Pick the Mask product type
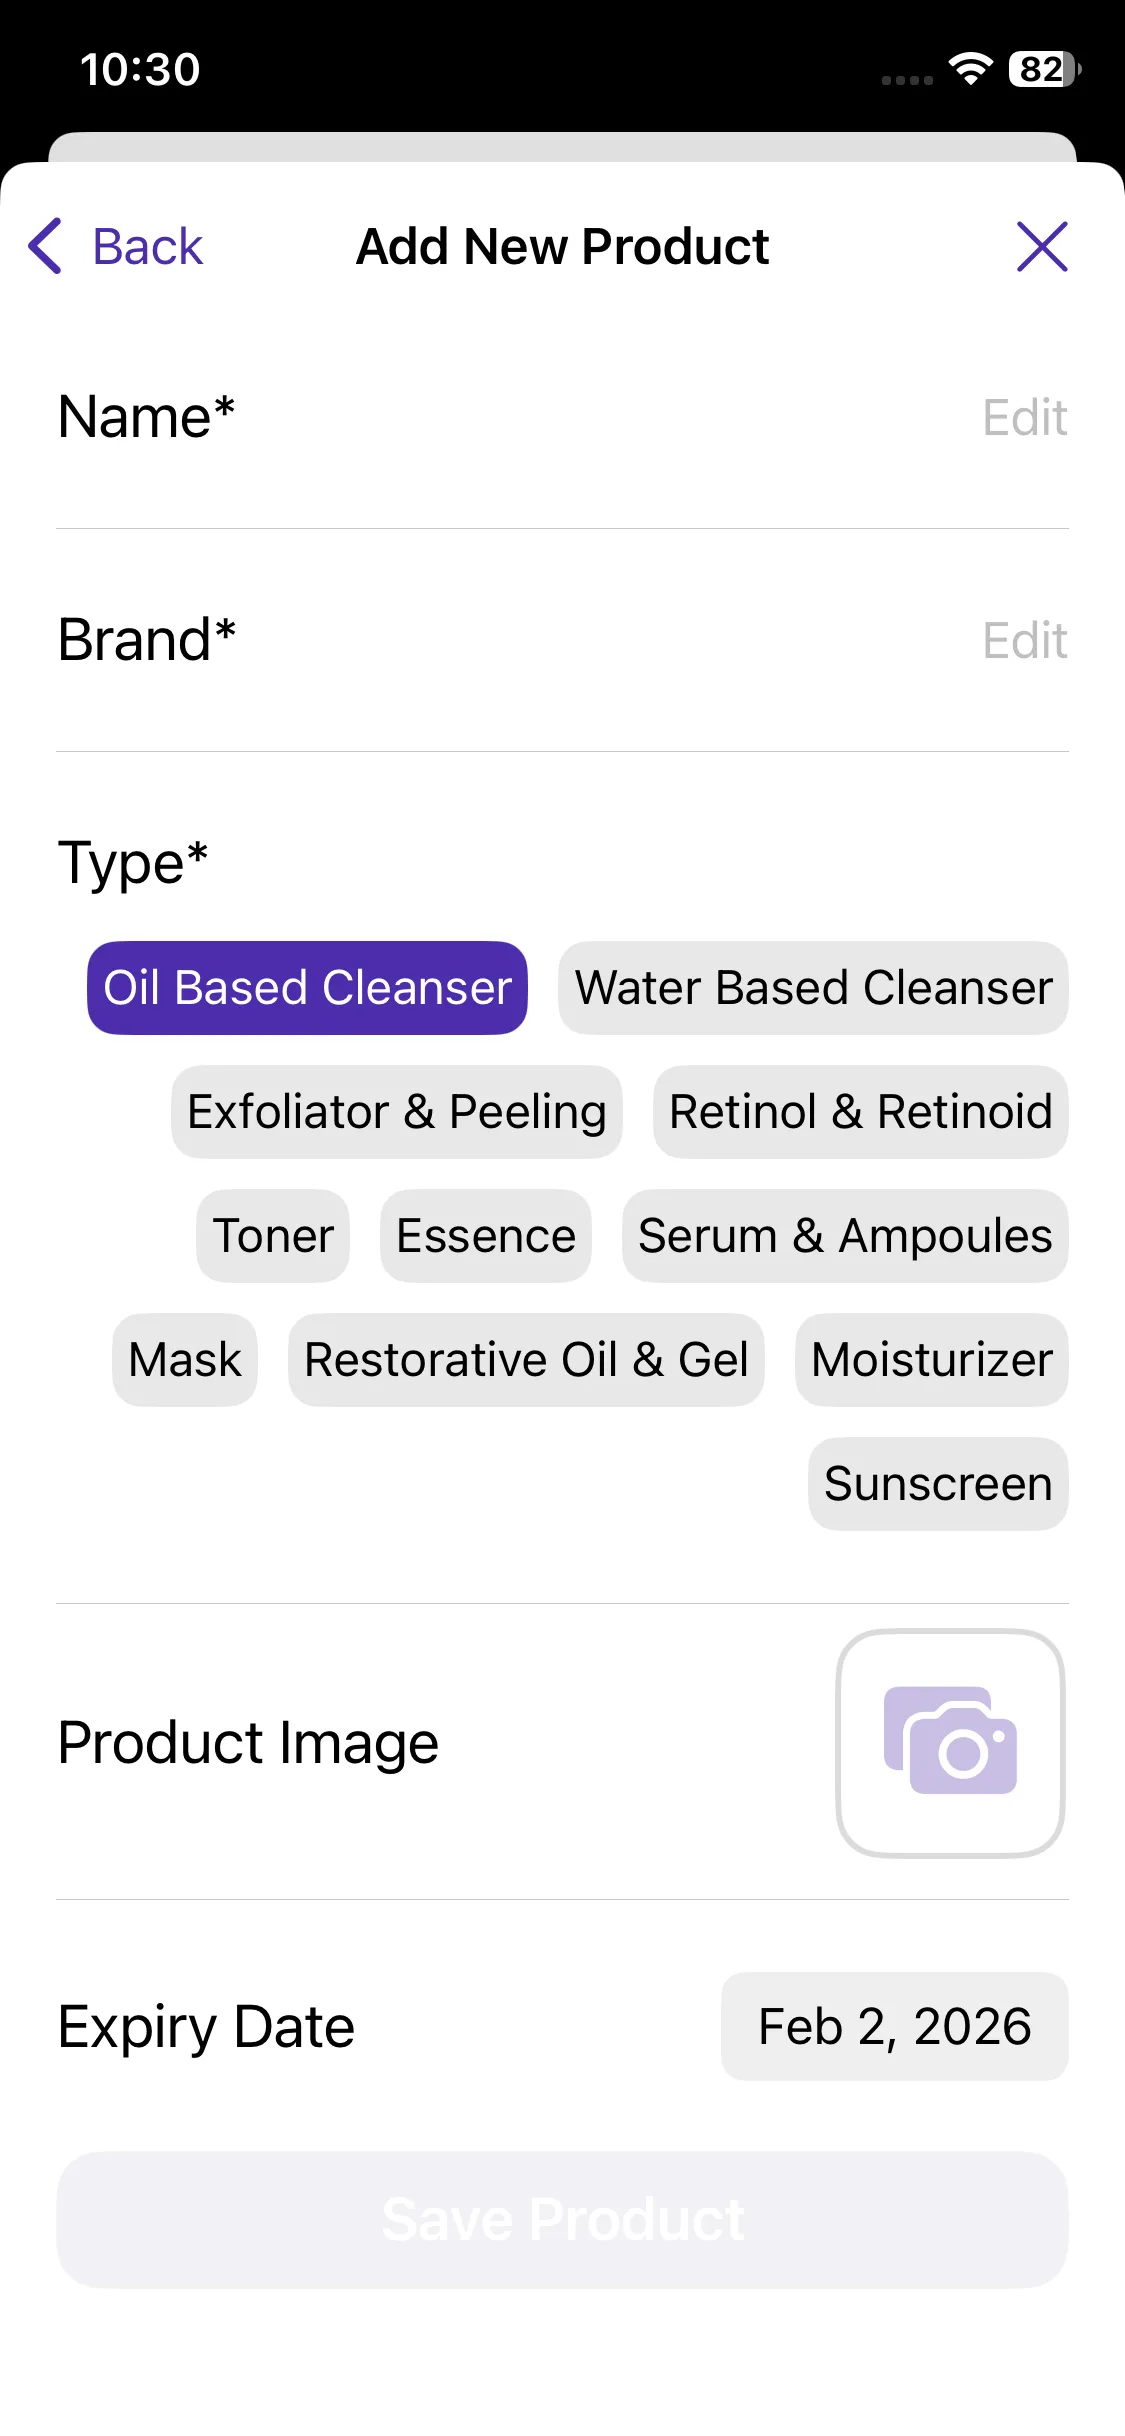Image resolution: width=1125 pixels, height=2436 pixels. tap(185, 1360)
